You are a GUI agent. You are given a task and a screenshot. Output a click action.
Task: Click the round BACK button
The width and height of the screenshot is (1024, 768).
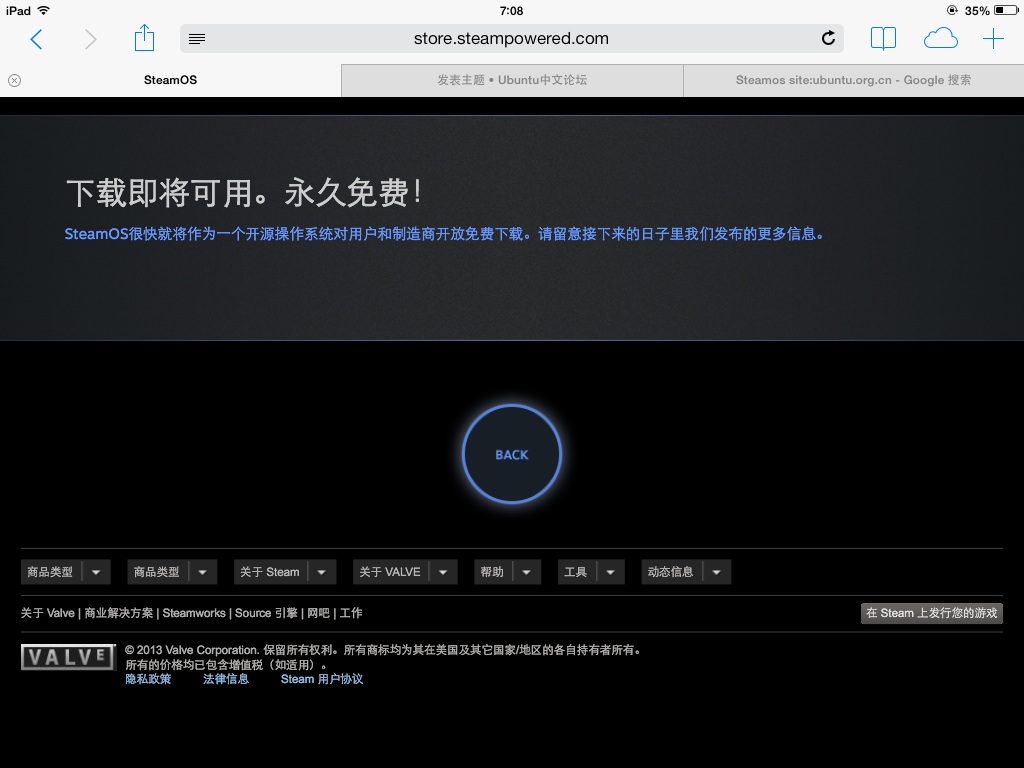coord(511,455)
